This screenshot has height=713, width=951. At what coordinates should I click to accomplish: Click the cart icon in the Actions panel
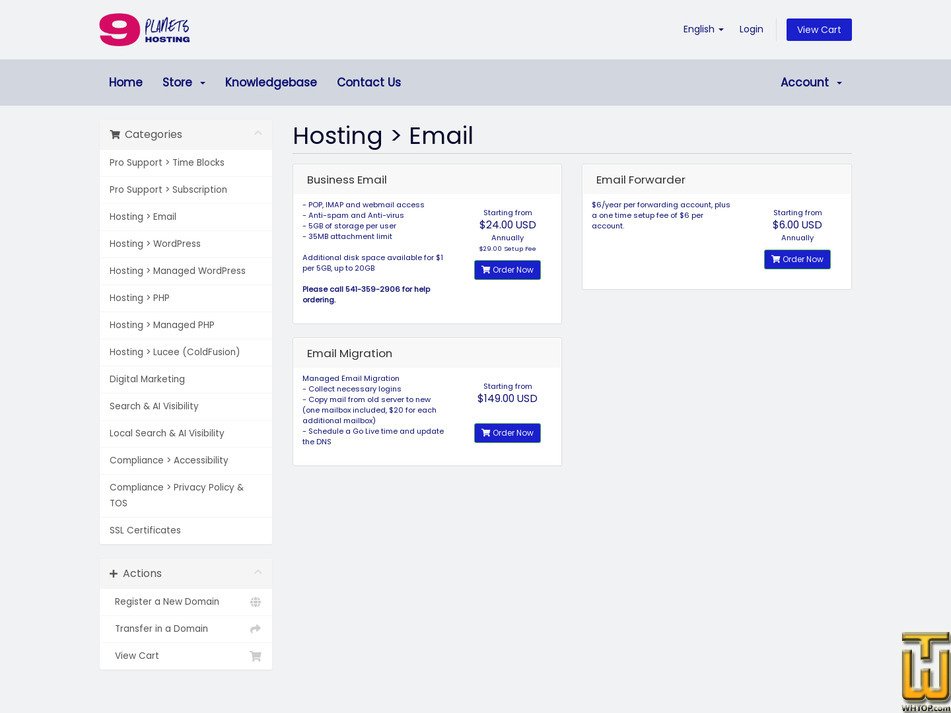[255, 656]
